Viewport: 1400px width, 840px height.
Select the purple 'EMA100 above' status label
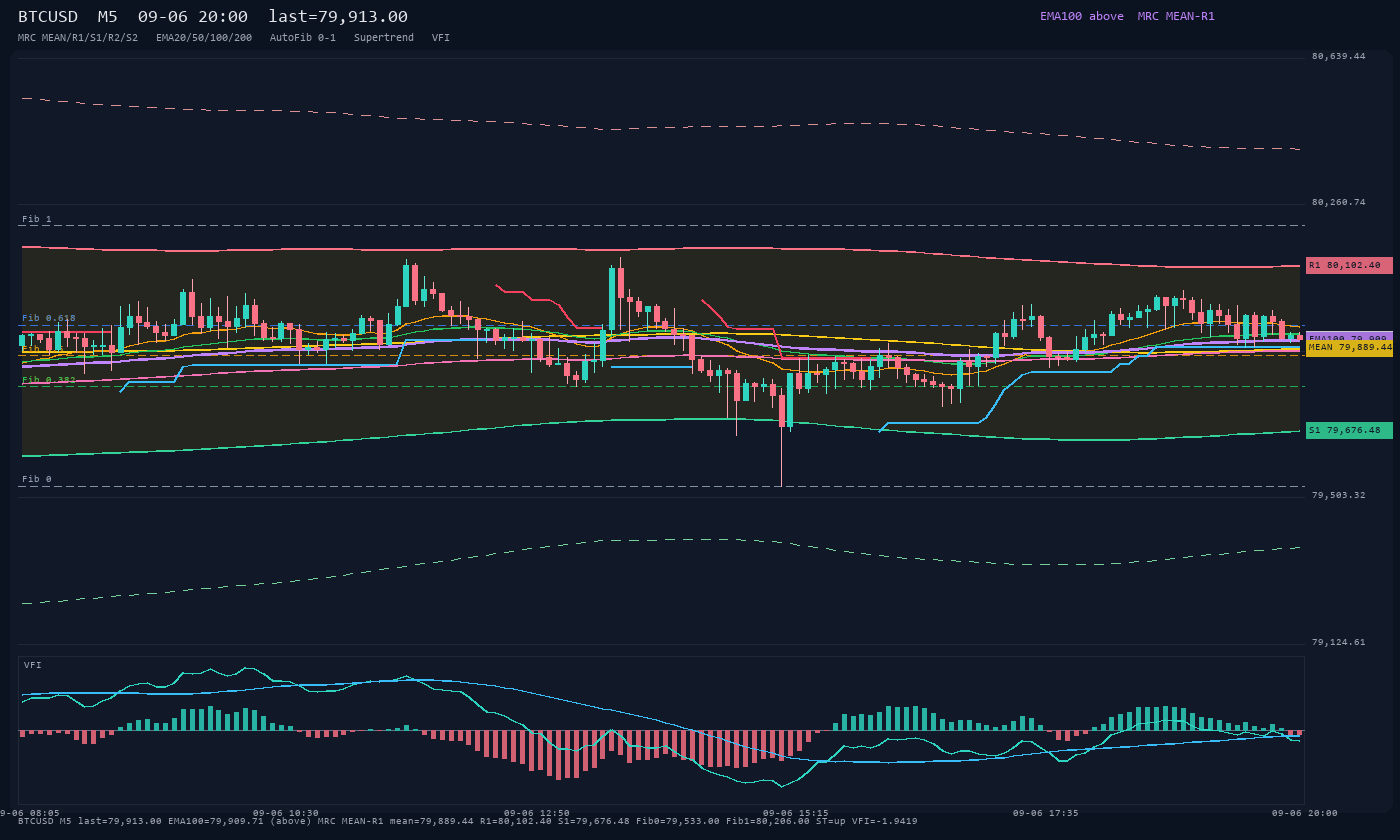pyautogui.click(x=1082, y=16)
